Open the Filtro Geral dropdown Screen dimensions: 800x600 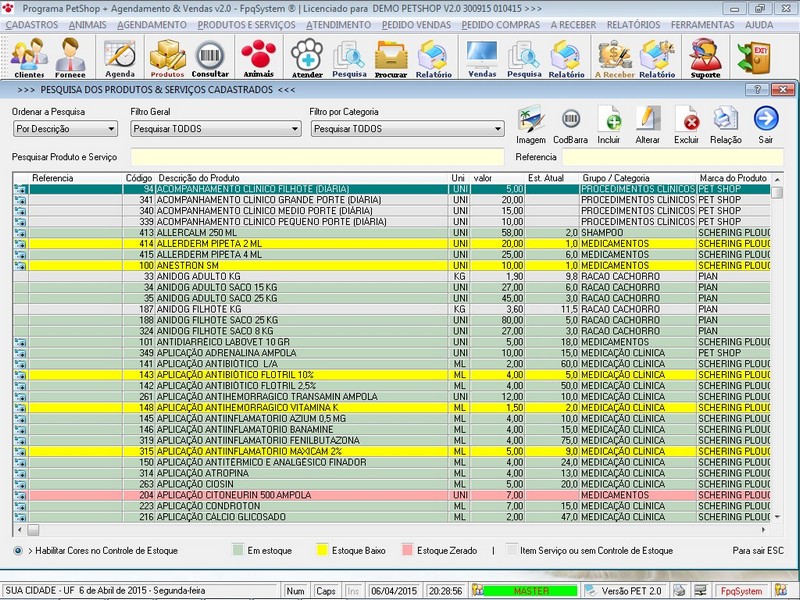tap(294, 129)
